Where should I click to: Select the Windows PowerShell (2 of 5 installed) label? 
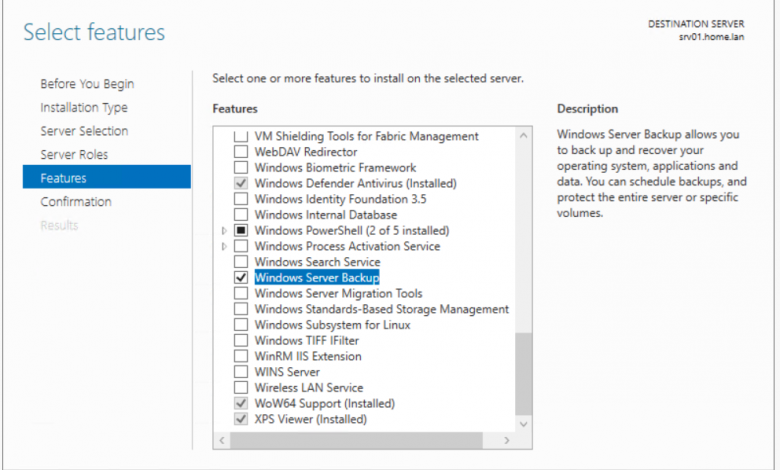tap(352, 231)
